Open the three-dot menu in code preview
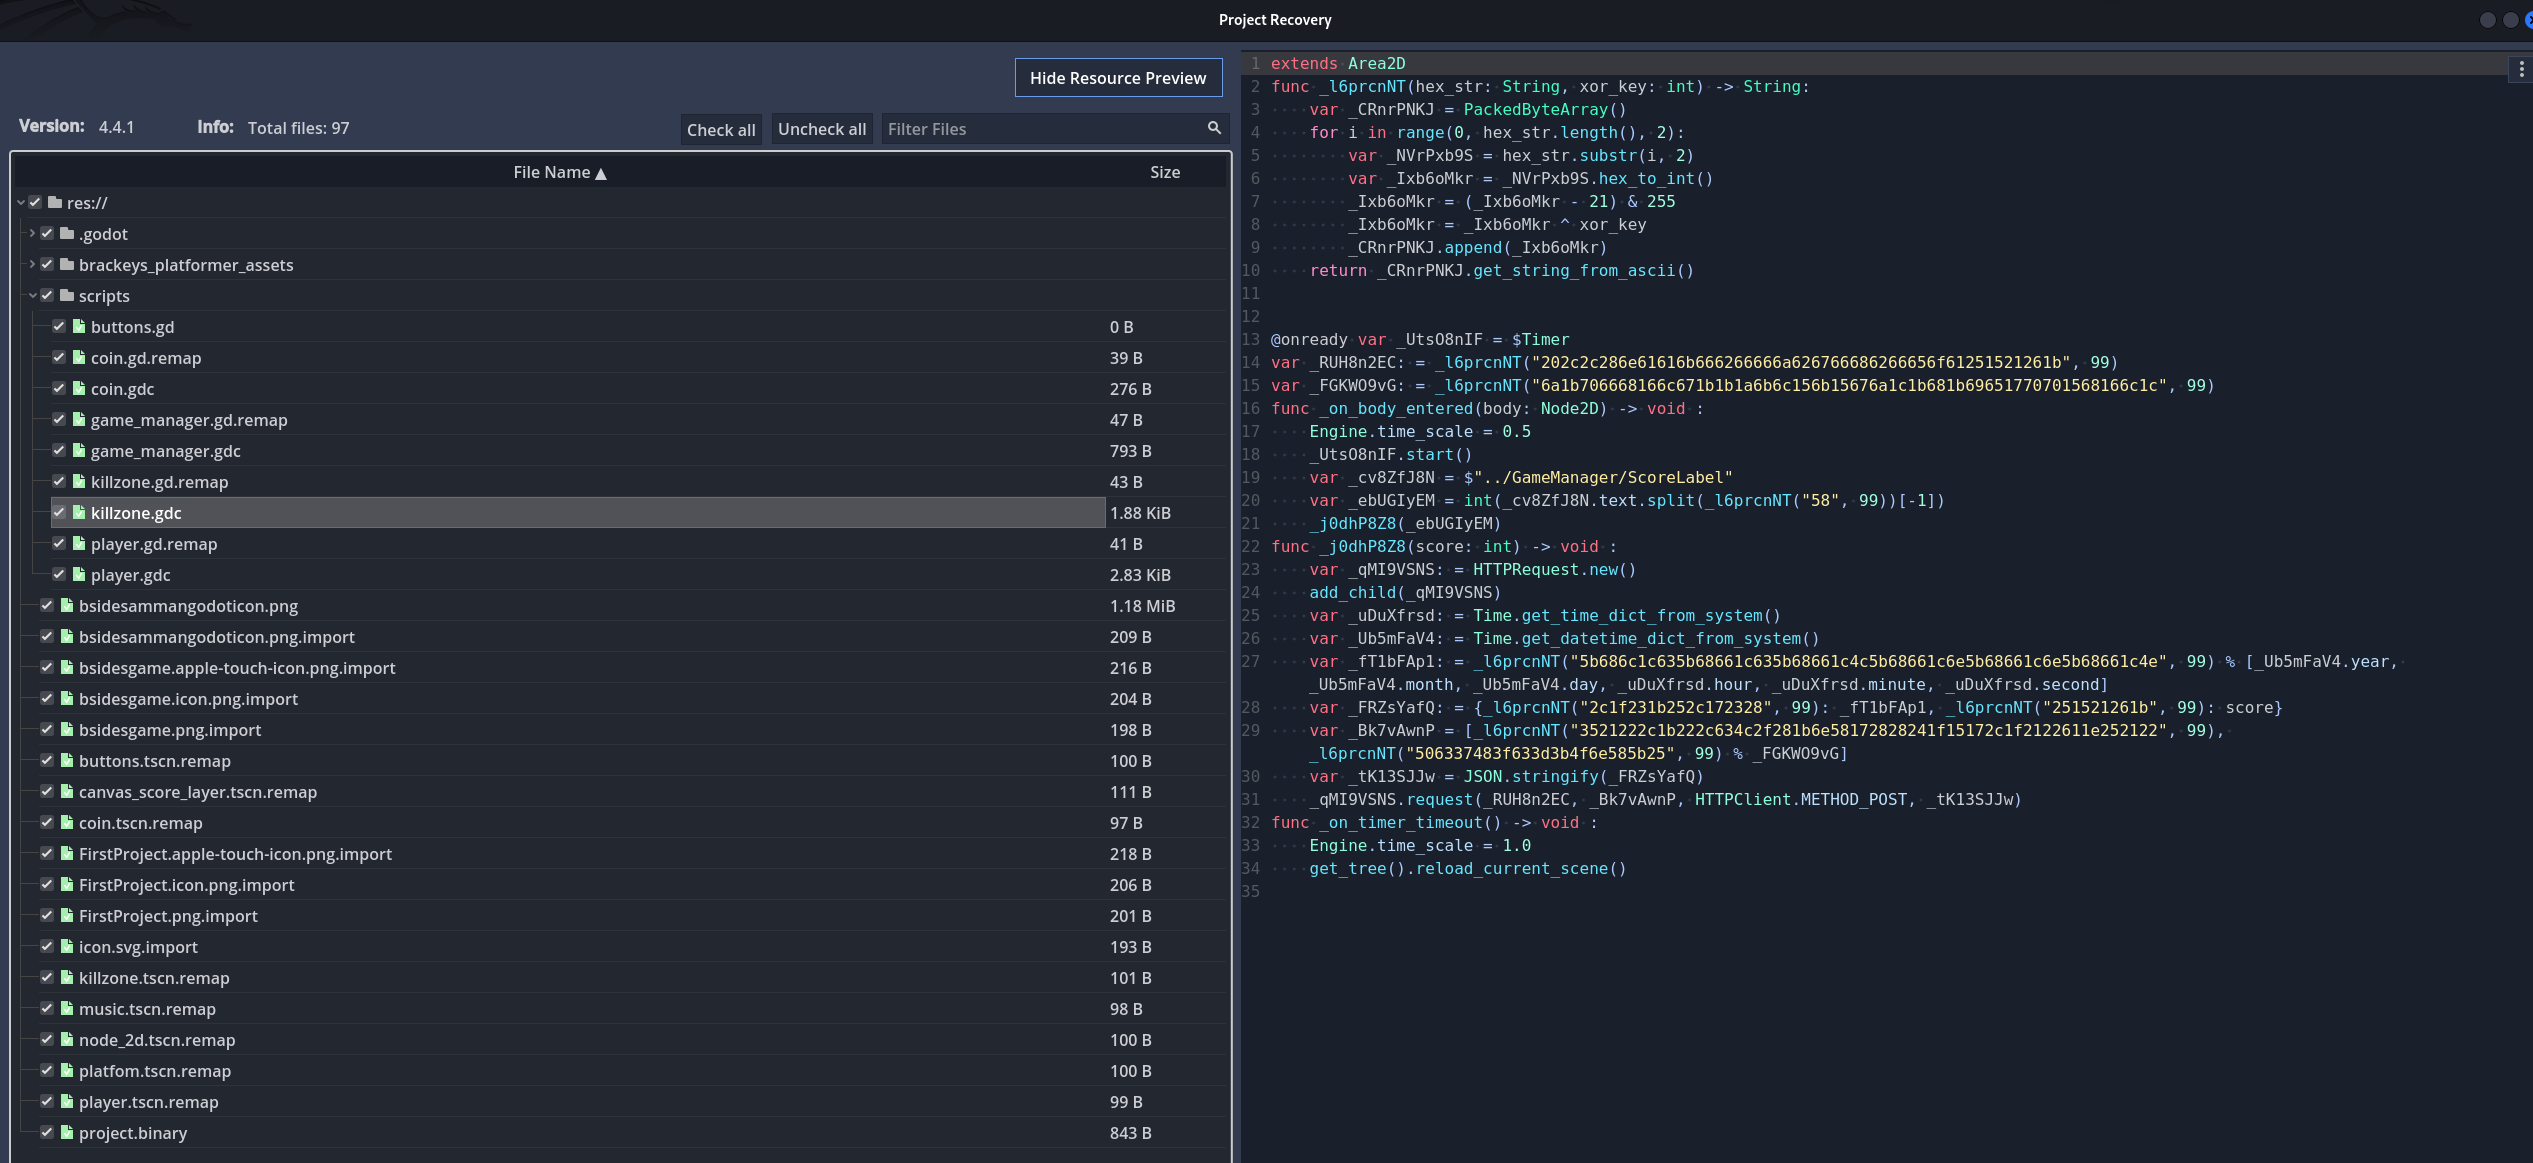This screenshot has height=1163, width=2533. click(2521, 69)
